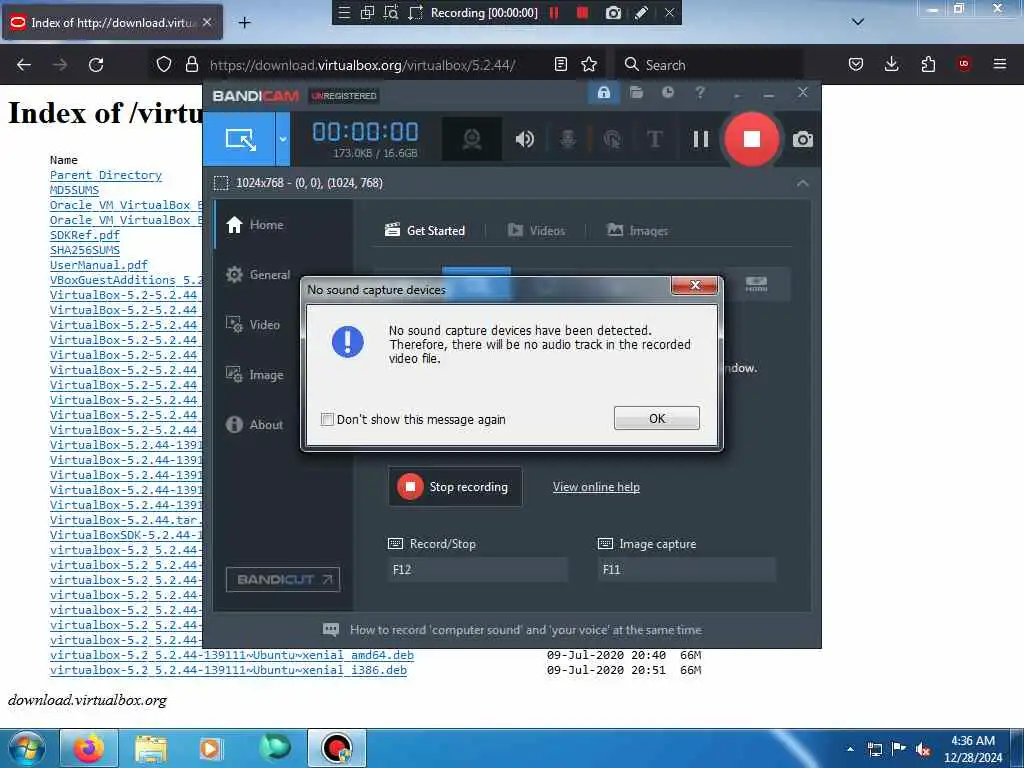Open the Pocket save icon in the browser
The image size is (1024, 768).
pyautogui.click(x=856, y=64)
